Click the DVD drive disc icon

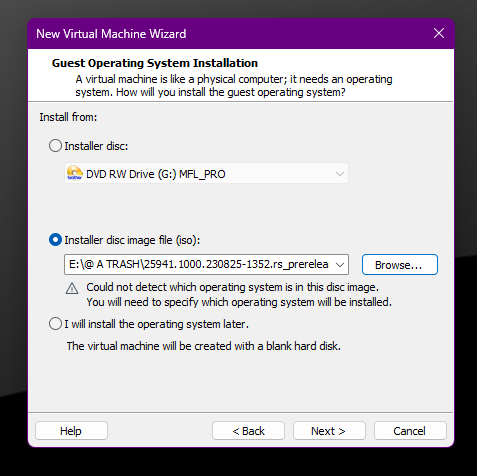tap(75, 173)
